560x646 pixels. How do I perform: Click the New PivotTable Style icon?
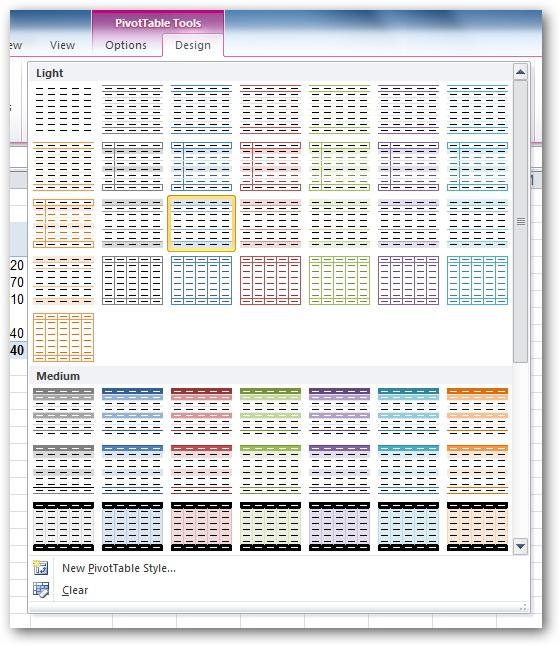[x=41, y=568]
